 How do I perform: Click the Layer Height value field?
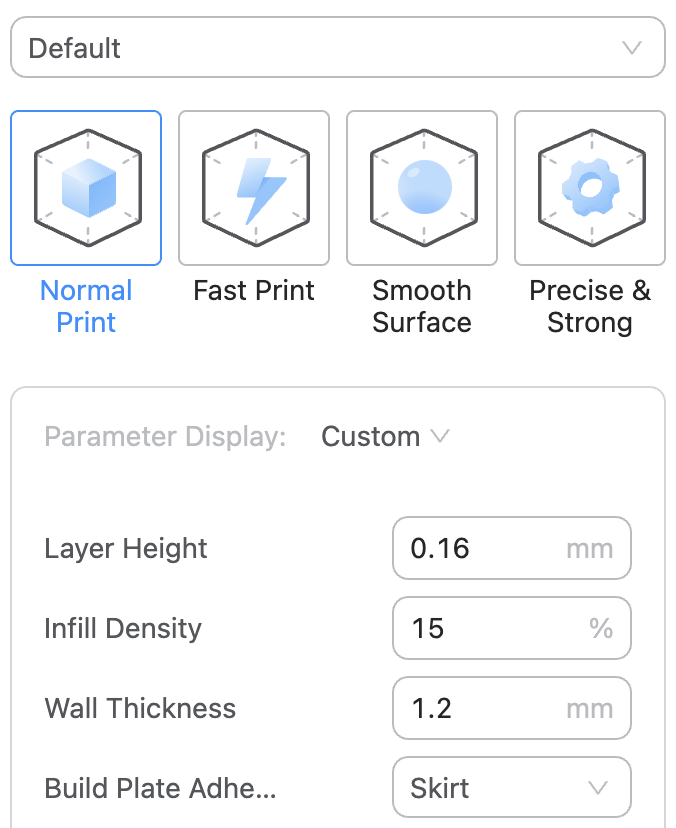point(480,548)
